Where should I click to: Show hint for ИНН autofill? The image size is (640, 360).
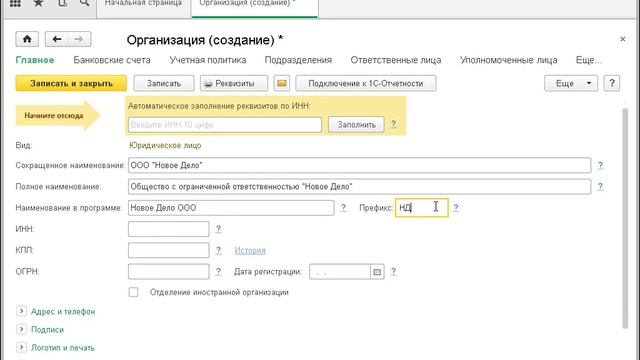pyautogui.click(x=393, y=124)
